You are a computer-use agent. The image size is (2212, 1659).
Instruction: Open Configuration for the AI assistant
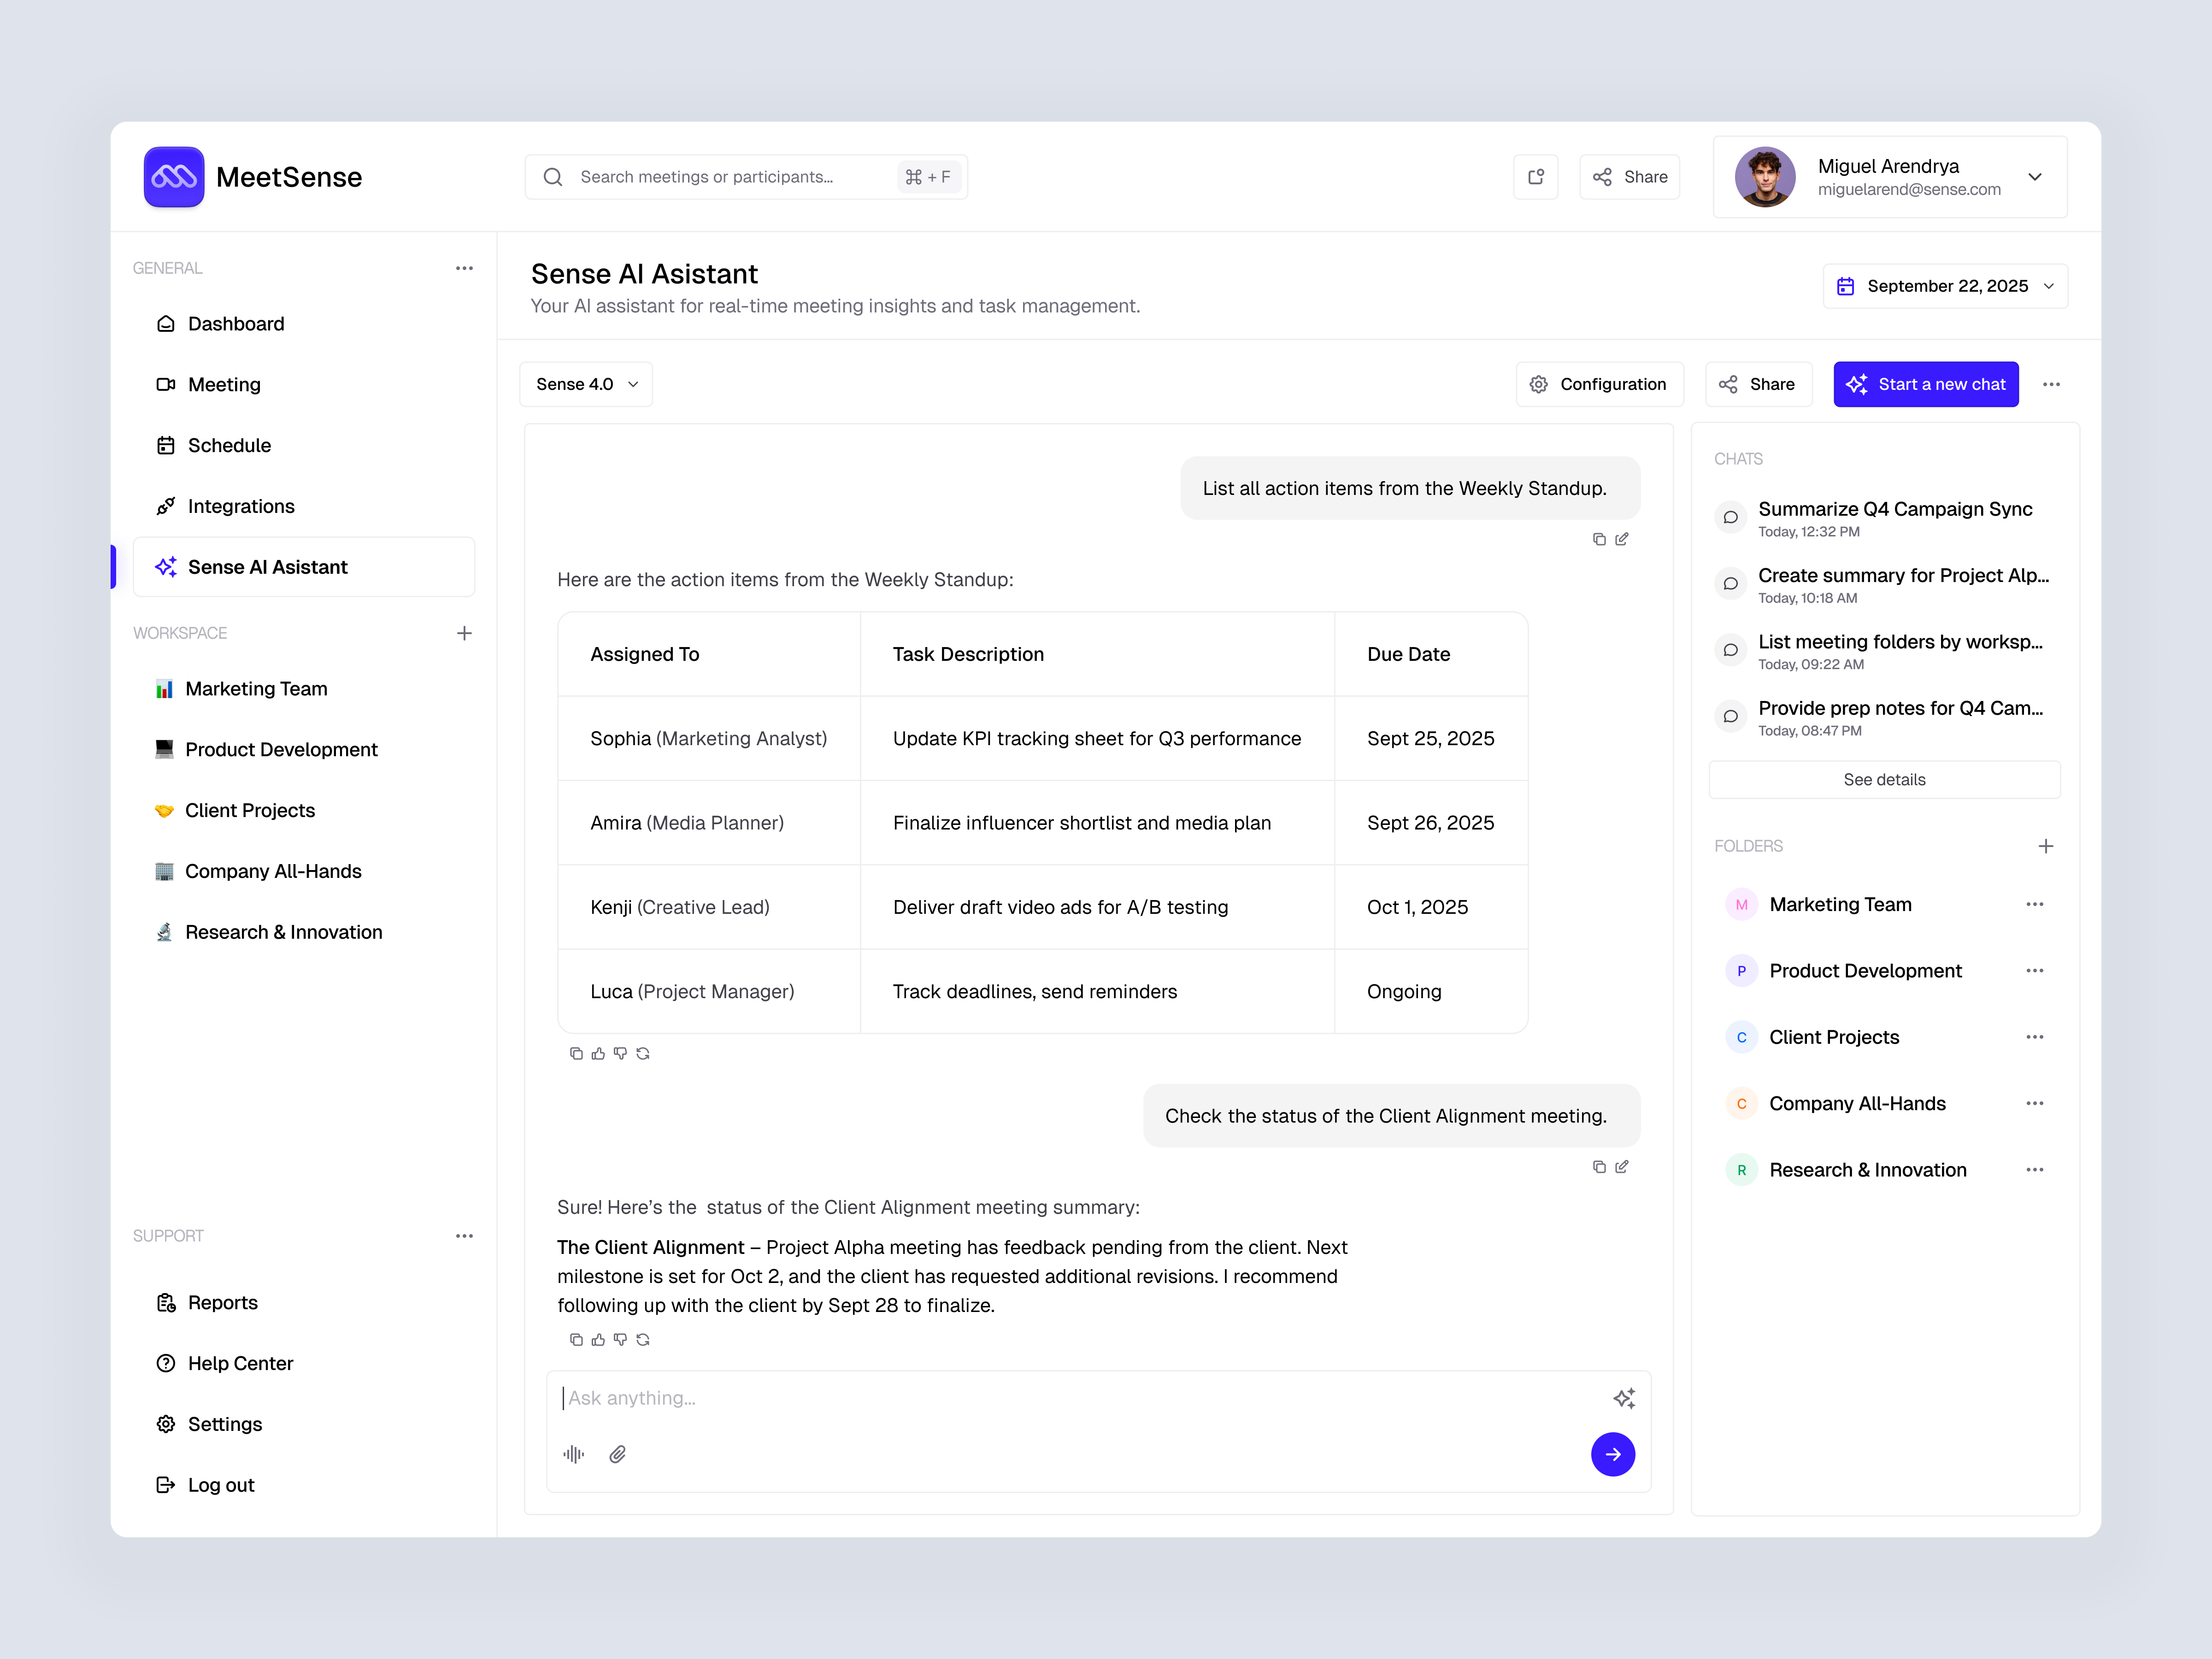pyautogui.click(x=1599, y=384)
